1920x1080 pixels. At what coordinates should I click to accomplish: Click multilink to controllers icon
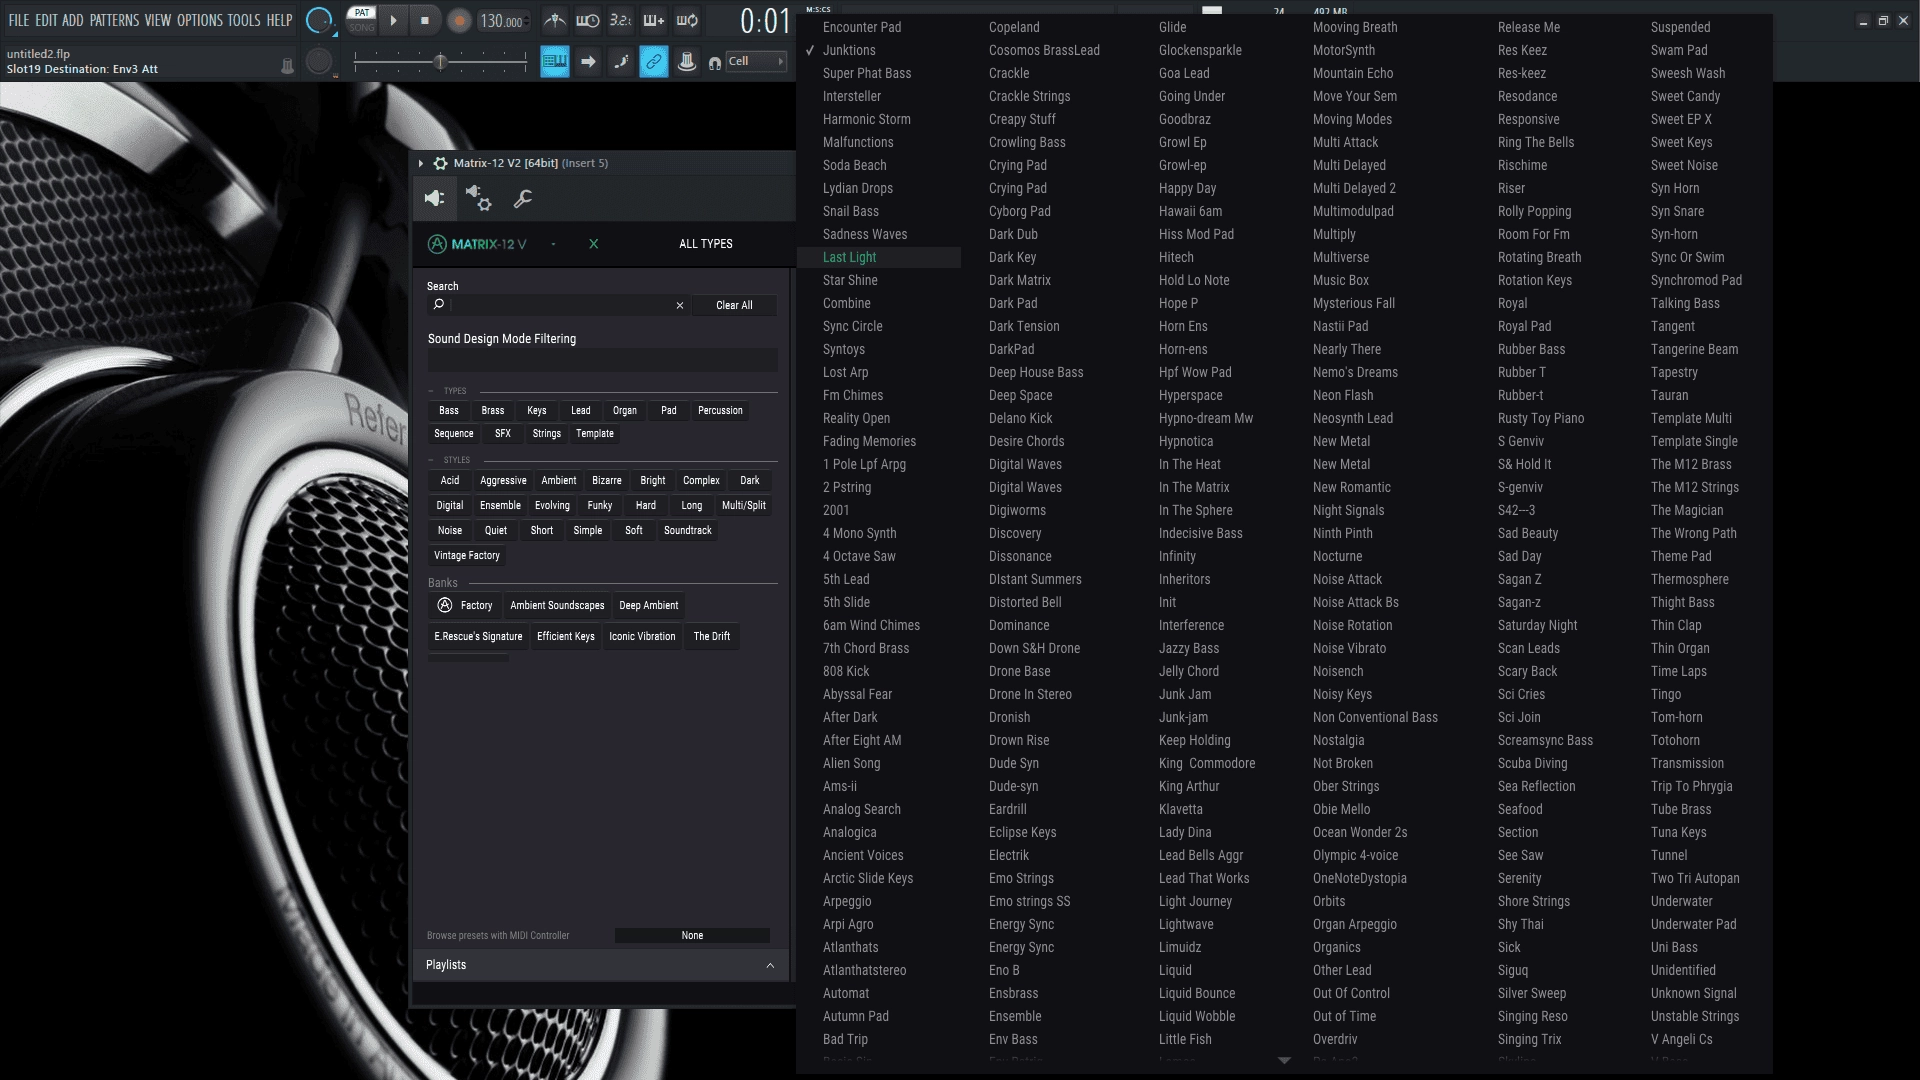[687, 62]
